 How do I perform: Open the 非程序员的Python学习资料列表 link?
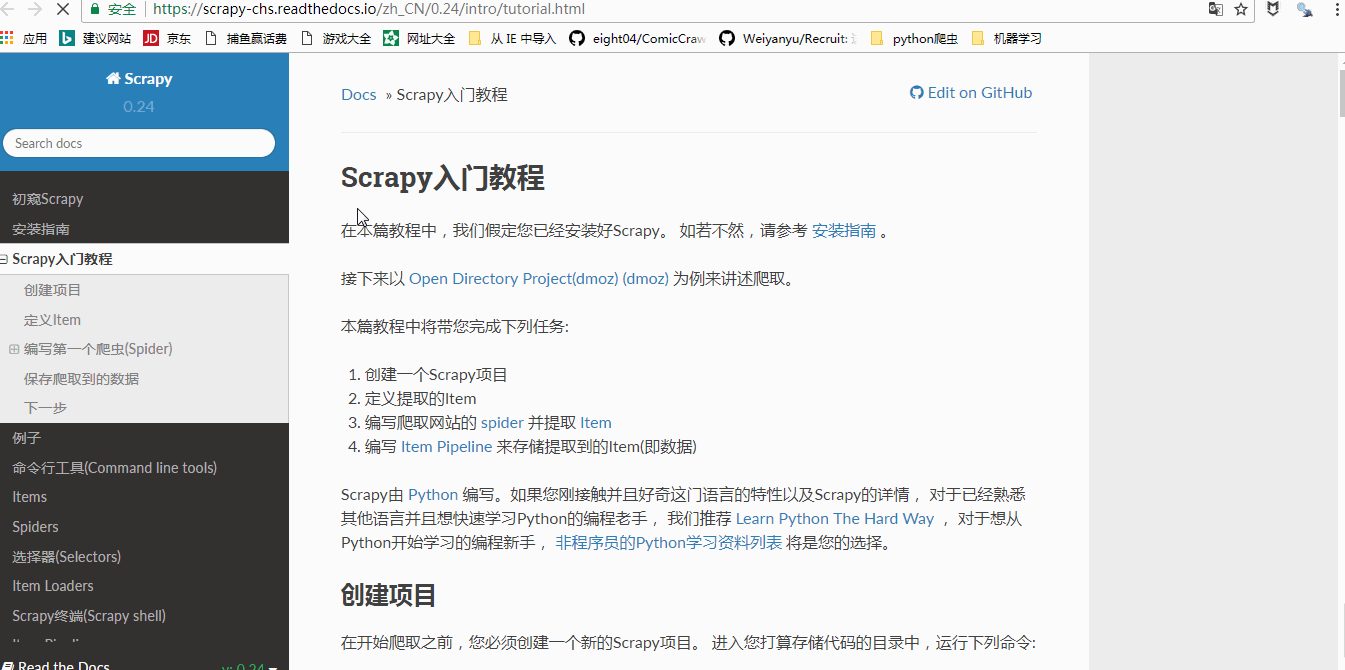point(669,543)
